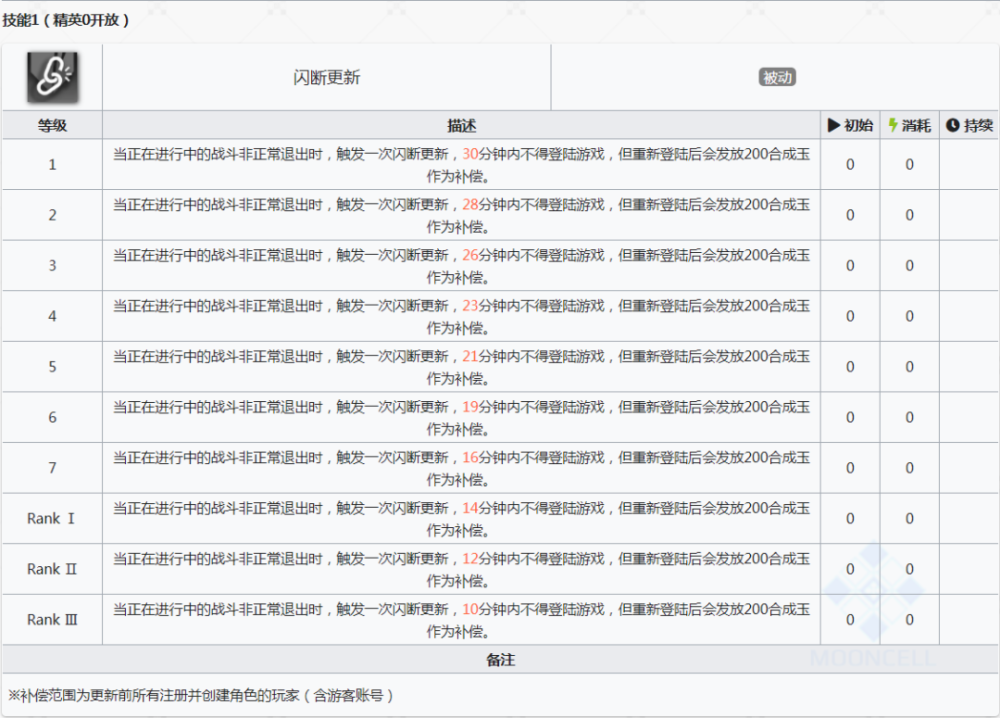
Task: Click the 被动 passive tag badge
Action: tap(777, 77)
